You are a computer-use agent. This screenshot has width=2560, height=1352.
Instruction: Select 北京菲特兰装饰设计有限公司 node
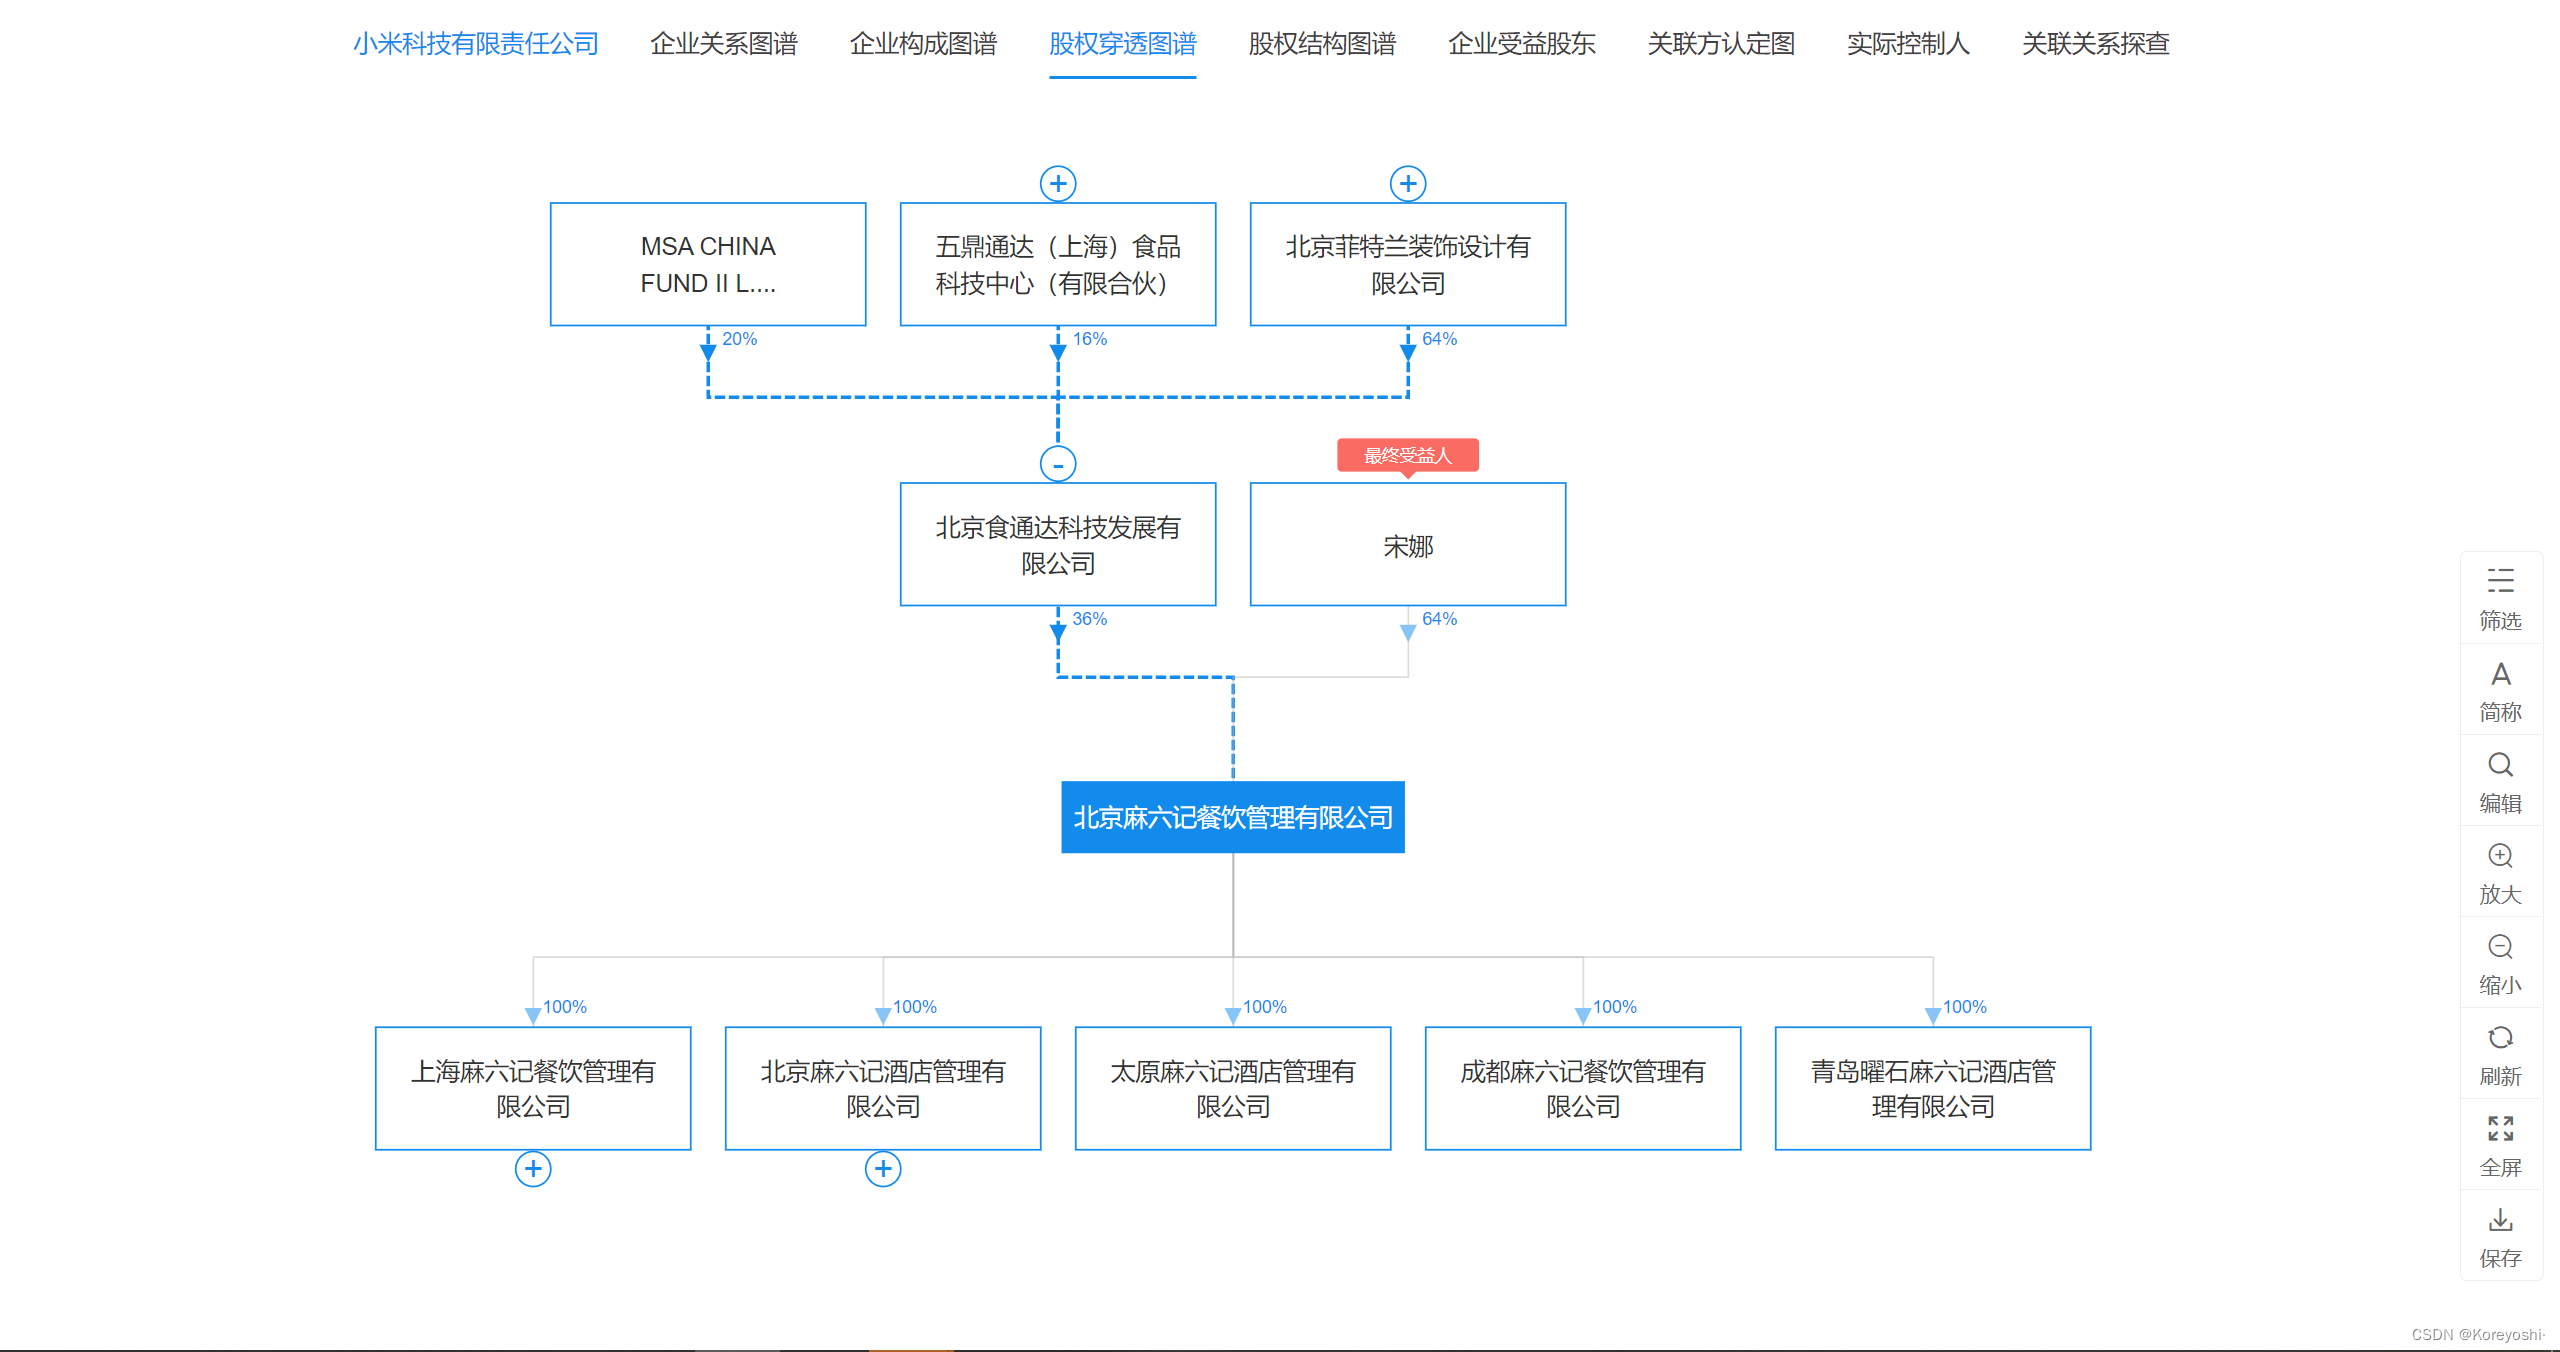[x=1408, y=264]
